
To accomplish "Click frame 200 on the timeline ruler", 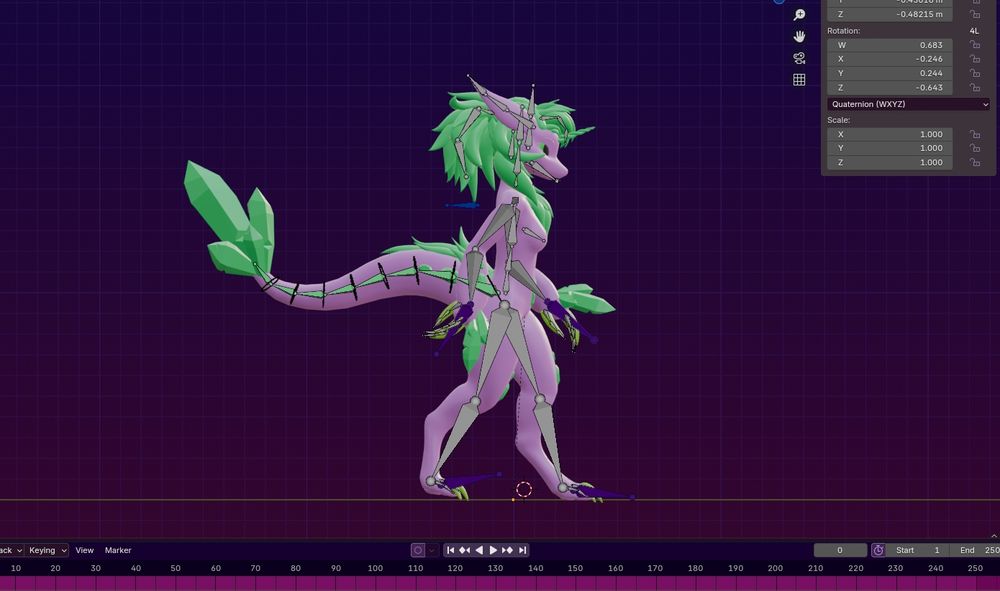I will point(775,568).
